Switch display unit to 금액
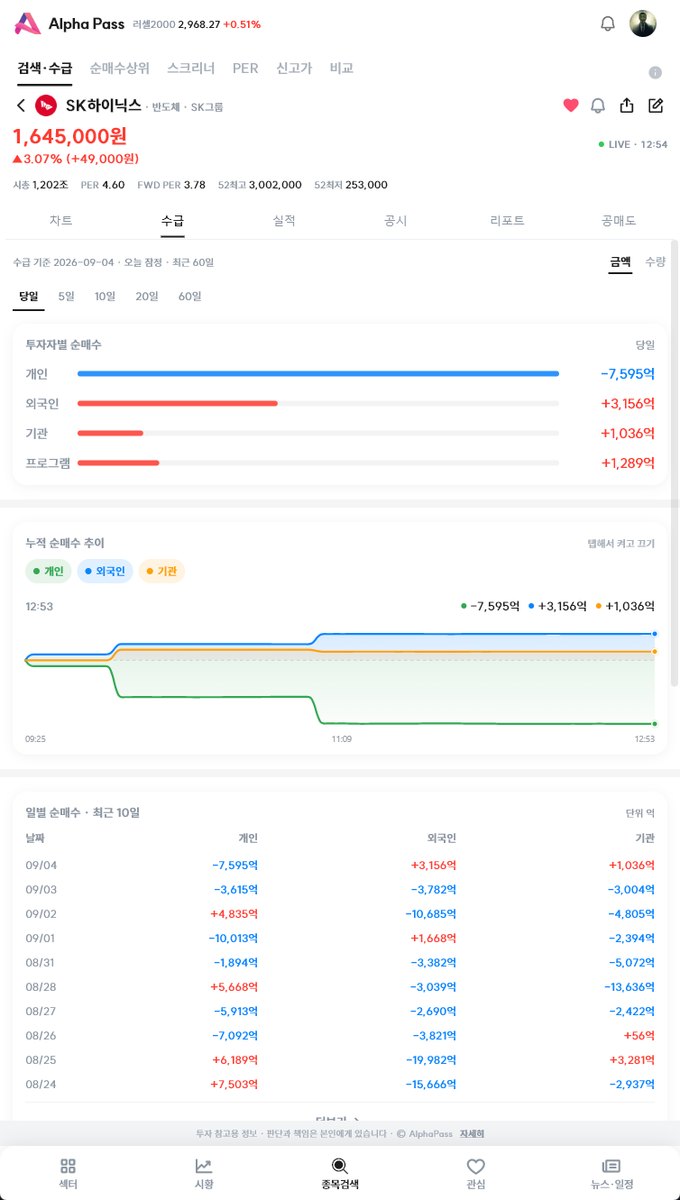Image resolution: width=680 pixels, height=1200 pixels. click(x=620, y=261)
